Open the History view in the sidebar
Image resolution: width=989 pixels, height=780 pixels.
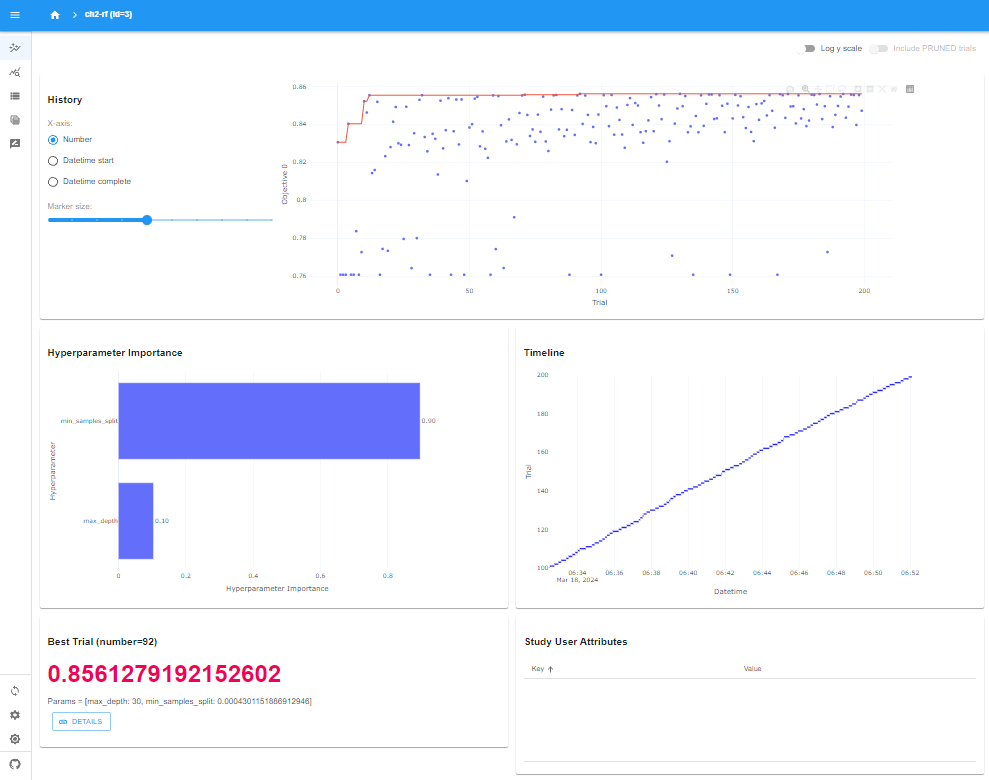[x=14, y=47]
